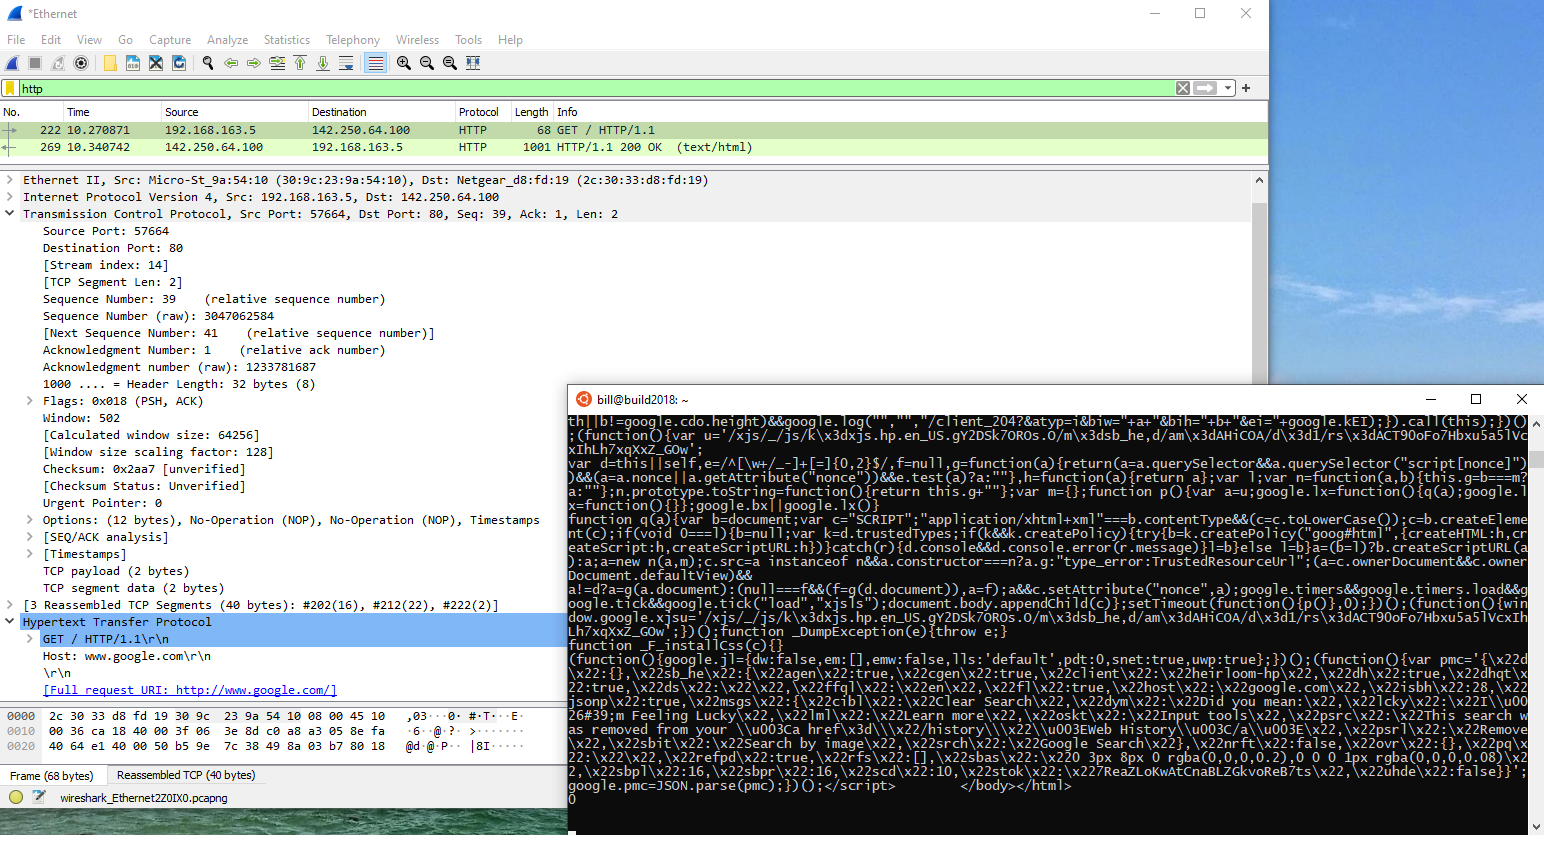Zoom out packet text
The image size is (1544, 854).
pyautogui.click(x=427, y=63)
